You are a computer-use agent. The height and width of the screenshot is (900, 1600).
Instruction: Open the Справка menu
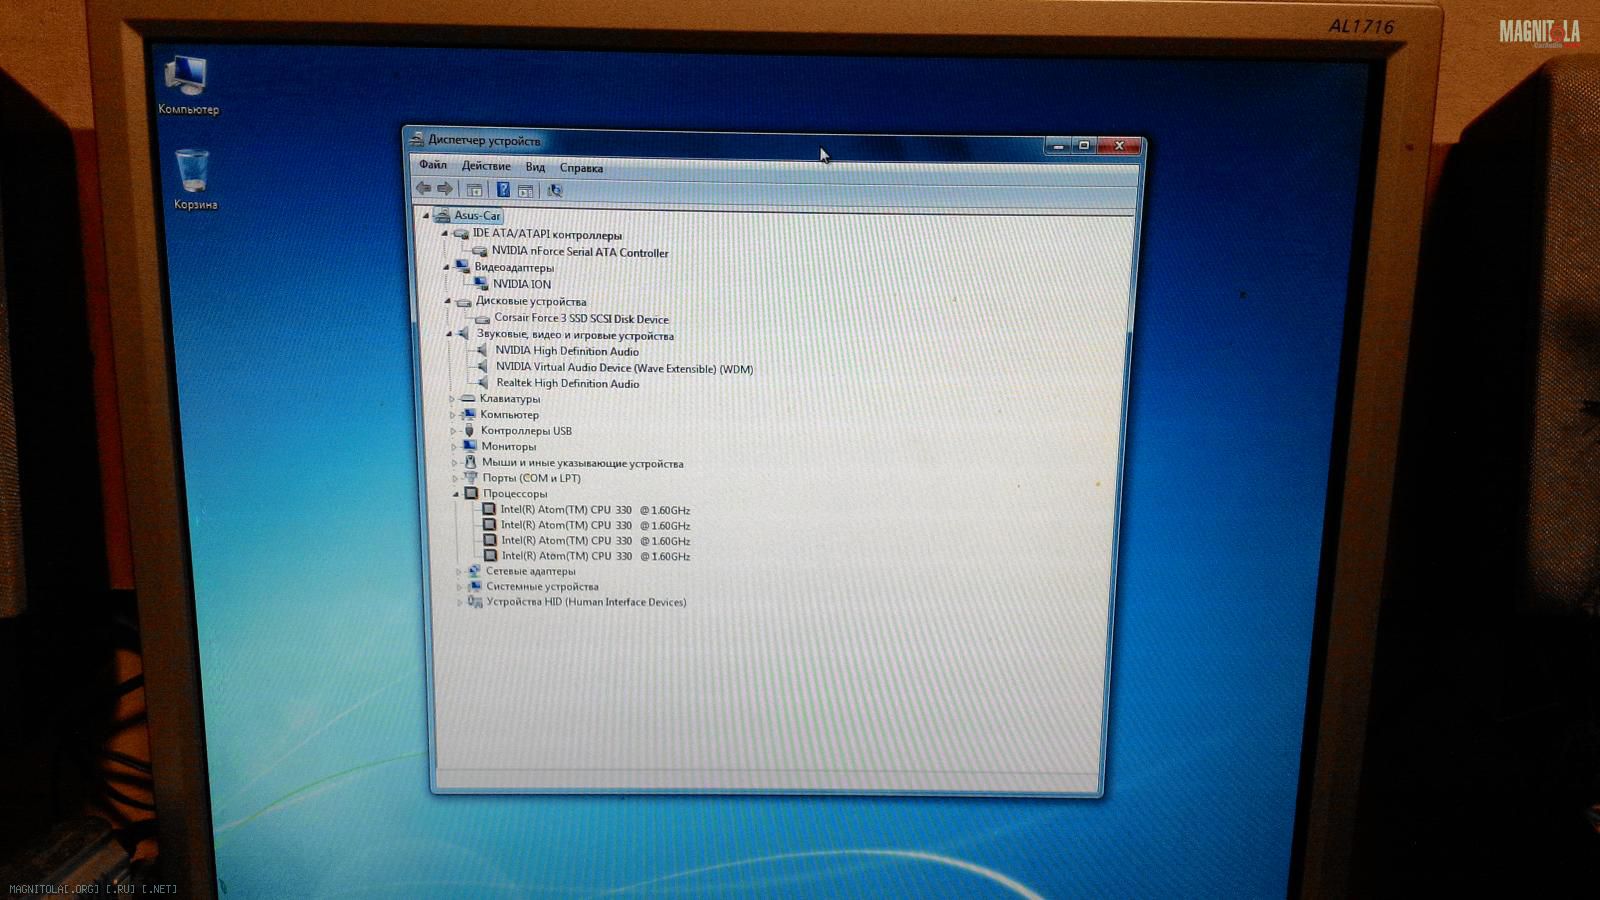(581, 168)
